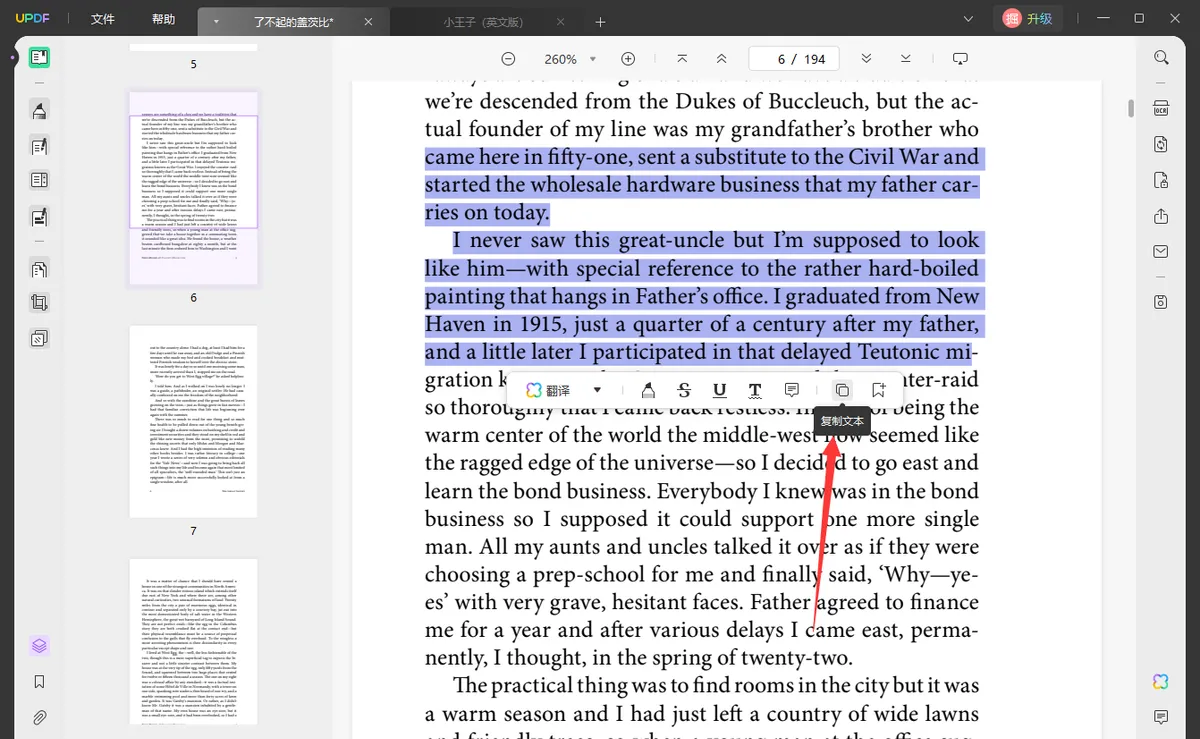Expand the 翻译 dropdown arrow
1200x739 pixels.
tap(597, 390)
